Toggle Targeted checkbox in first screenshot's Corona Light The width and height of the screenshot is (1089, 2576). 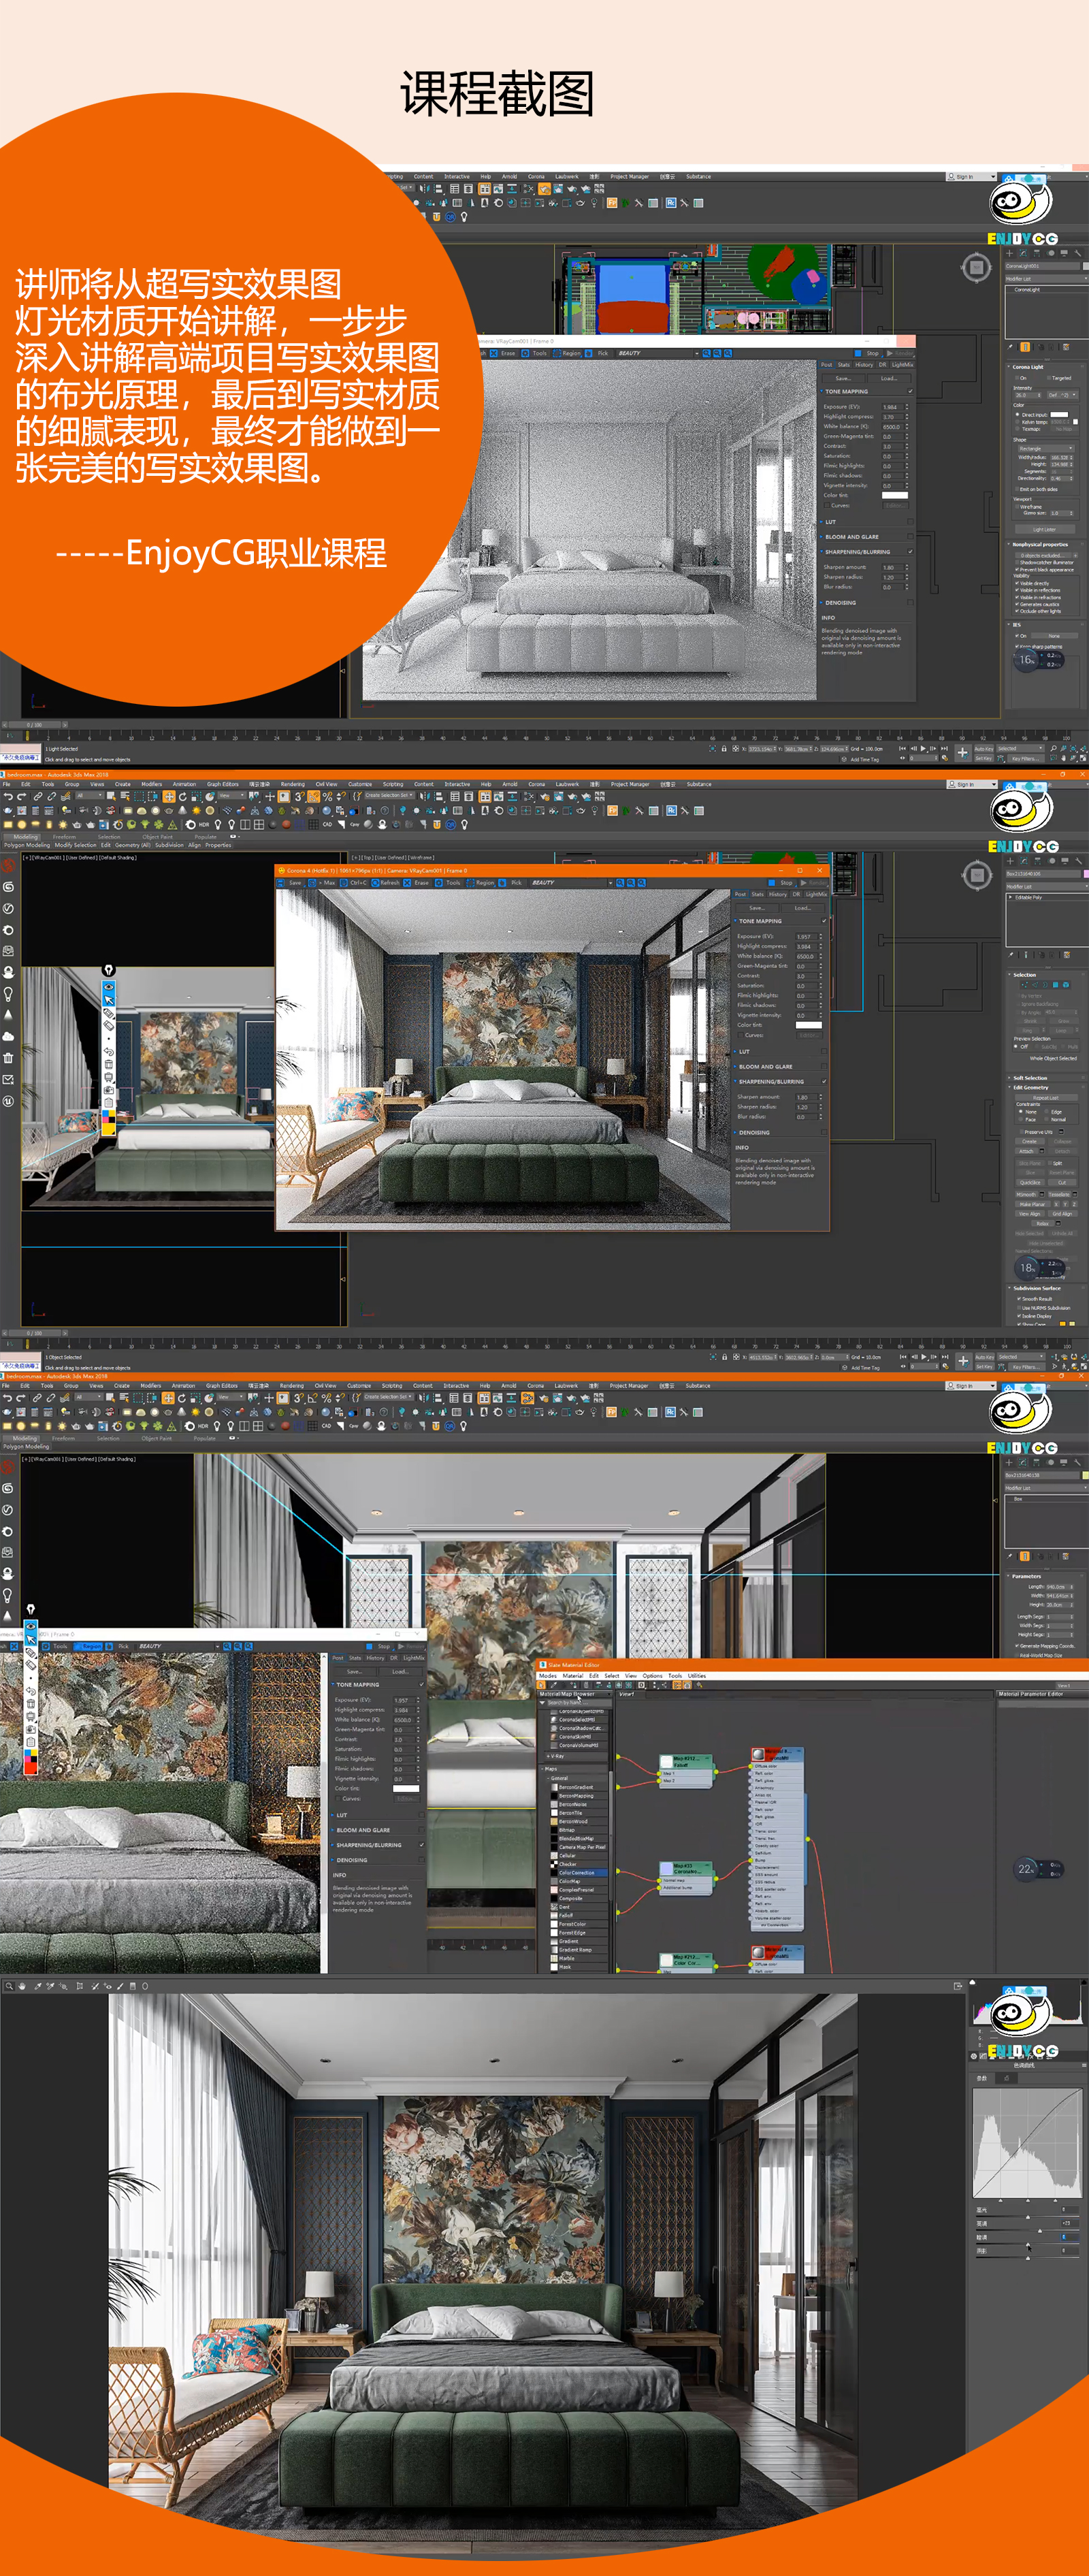point(1050,378)
